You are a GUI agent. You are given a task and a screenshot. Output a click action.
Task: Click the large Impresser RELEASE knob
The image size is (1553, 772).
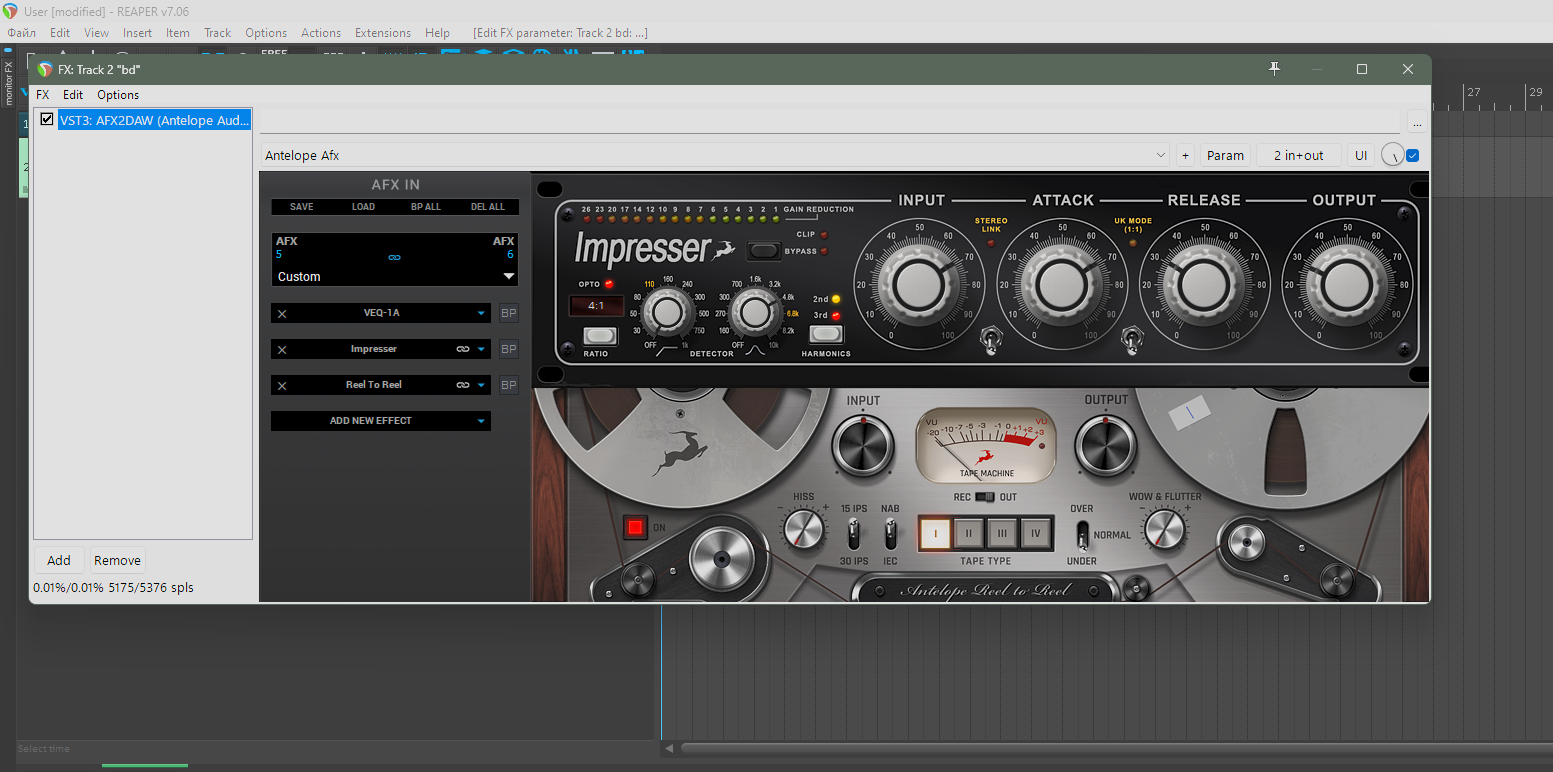1204,285
